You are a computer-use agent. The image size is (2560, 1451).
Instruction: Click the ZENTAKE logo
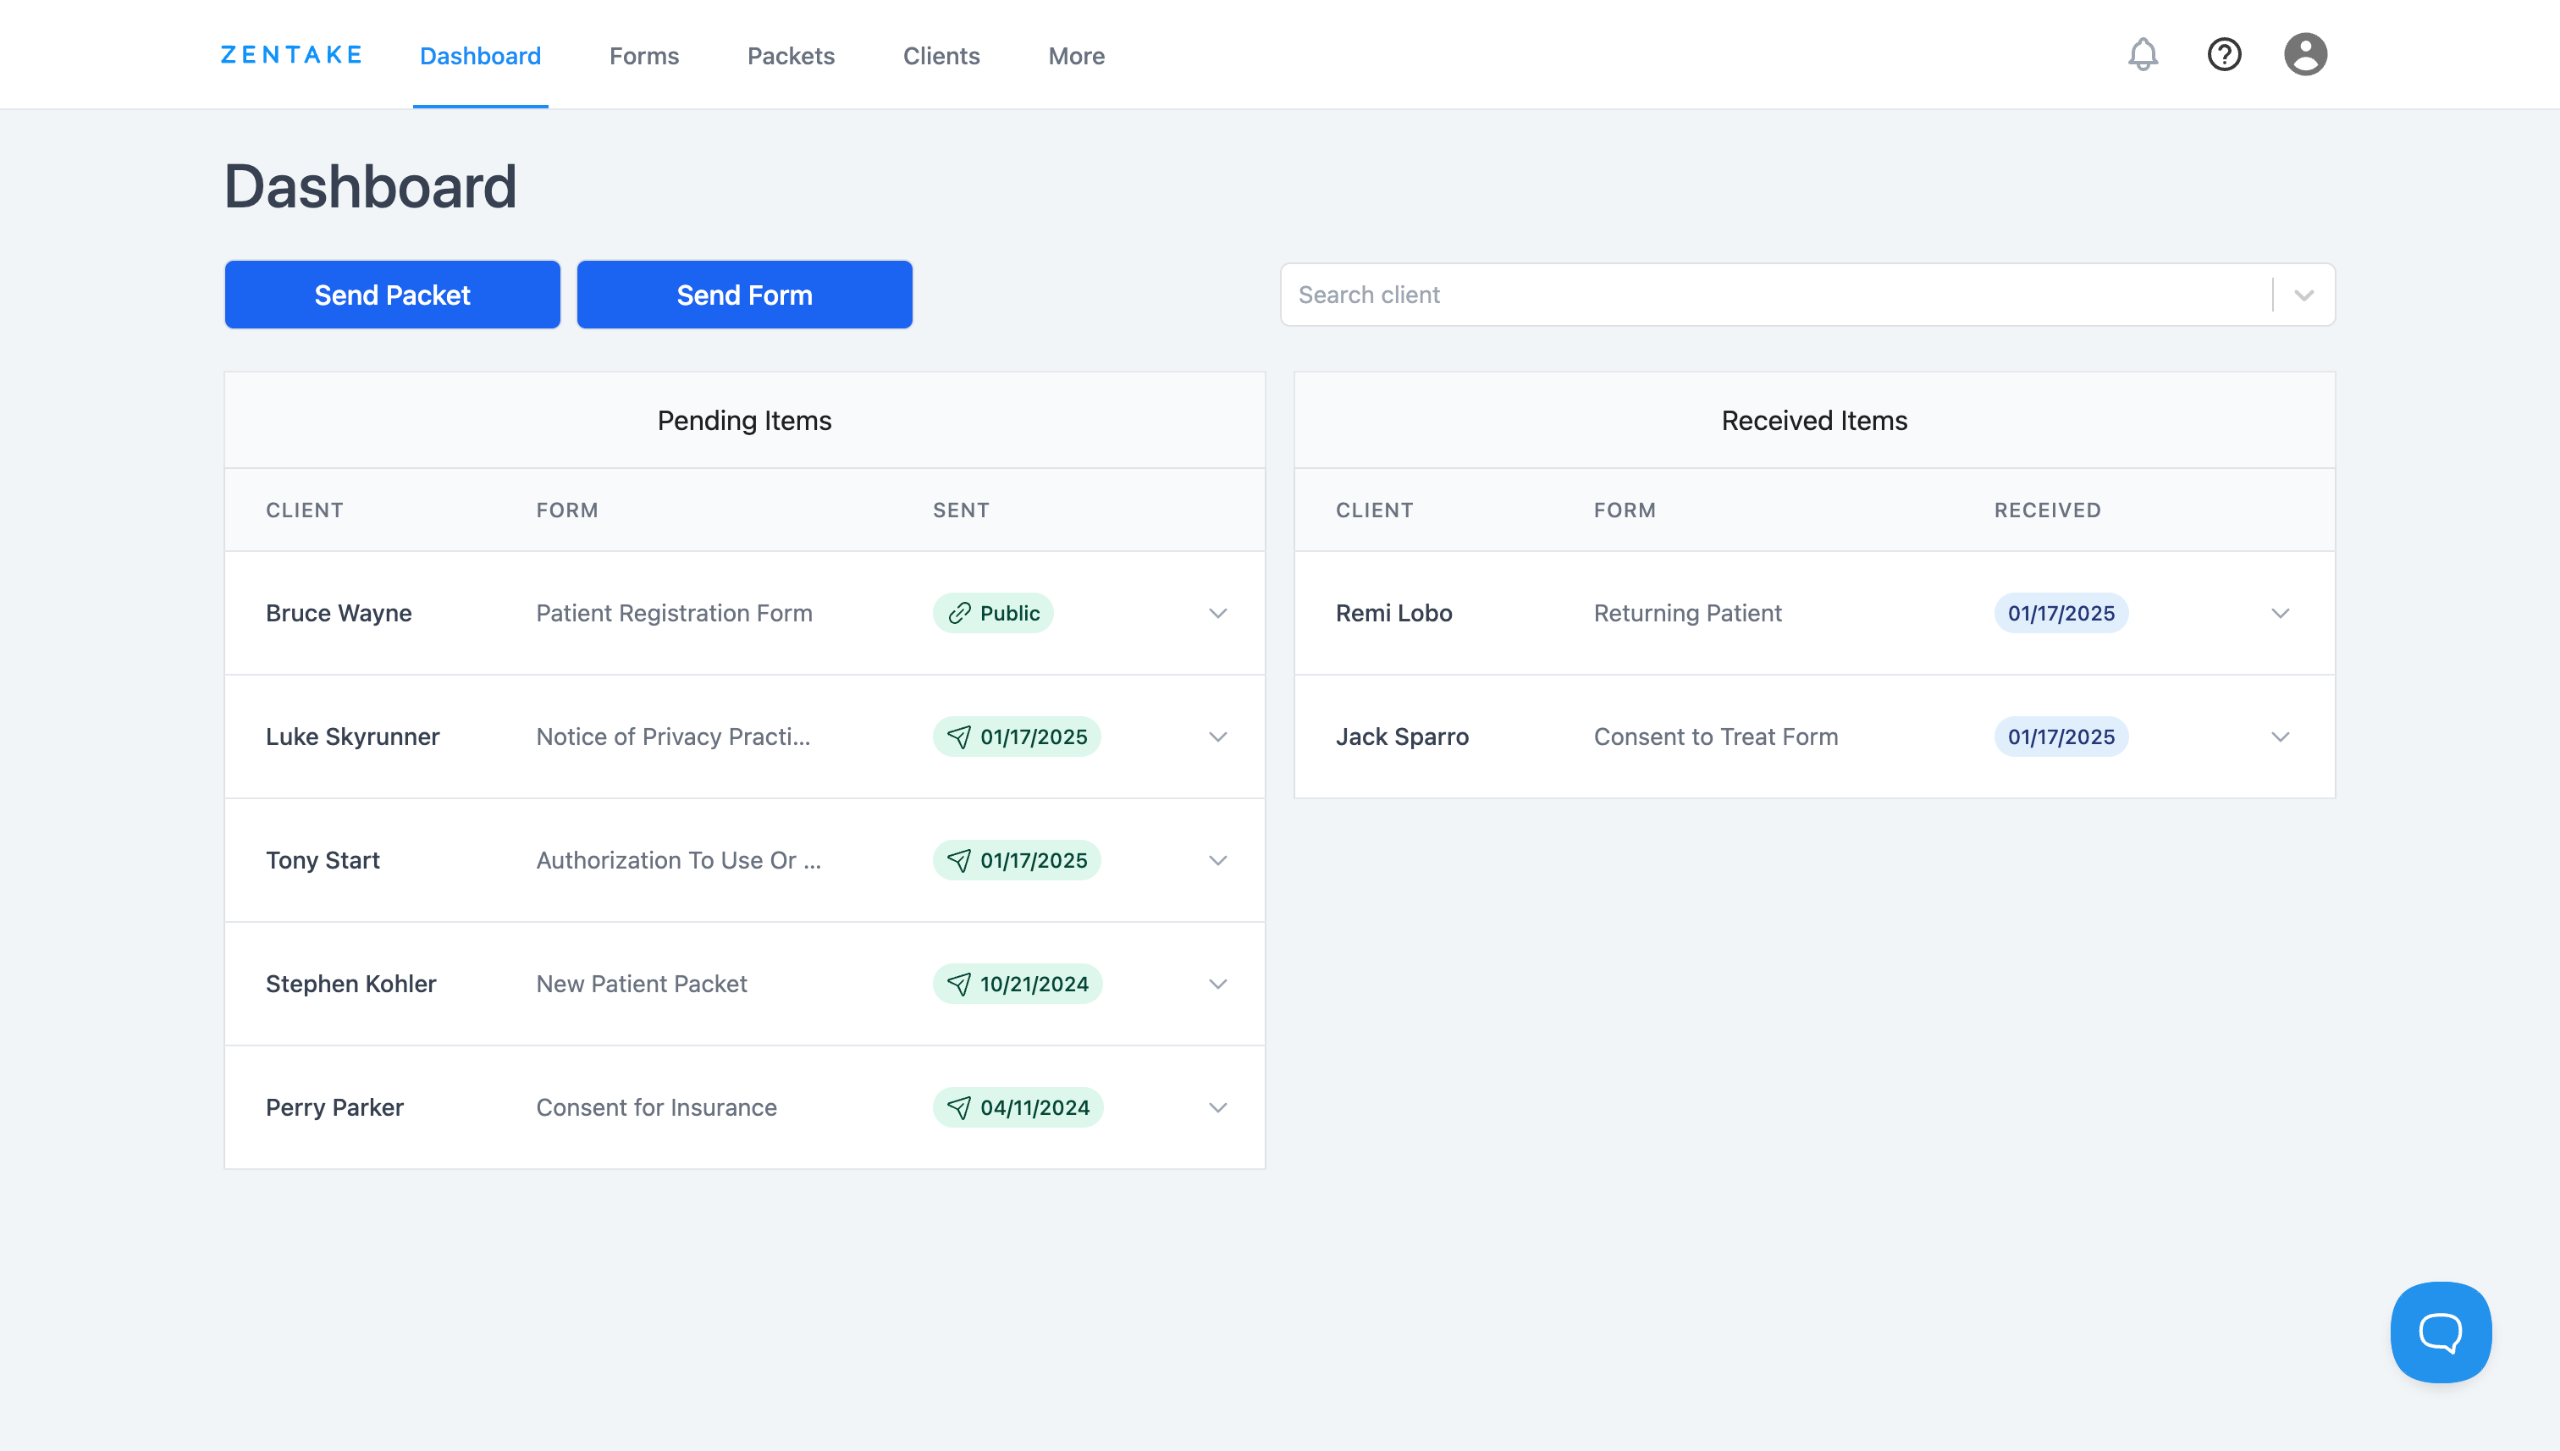click(x=291, y=55)
